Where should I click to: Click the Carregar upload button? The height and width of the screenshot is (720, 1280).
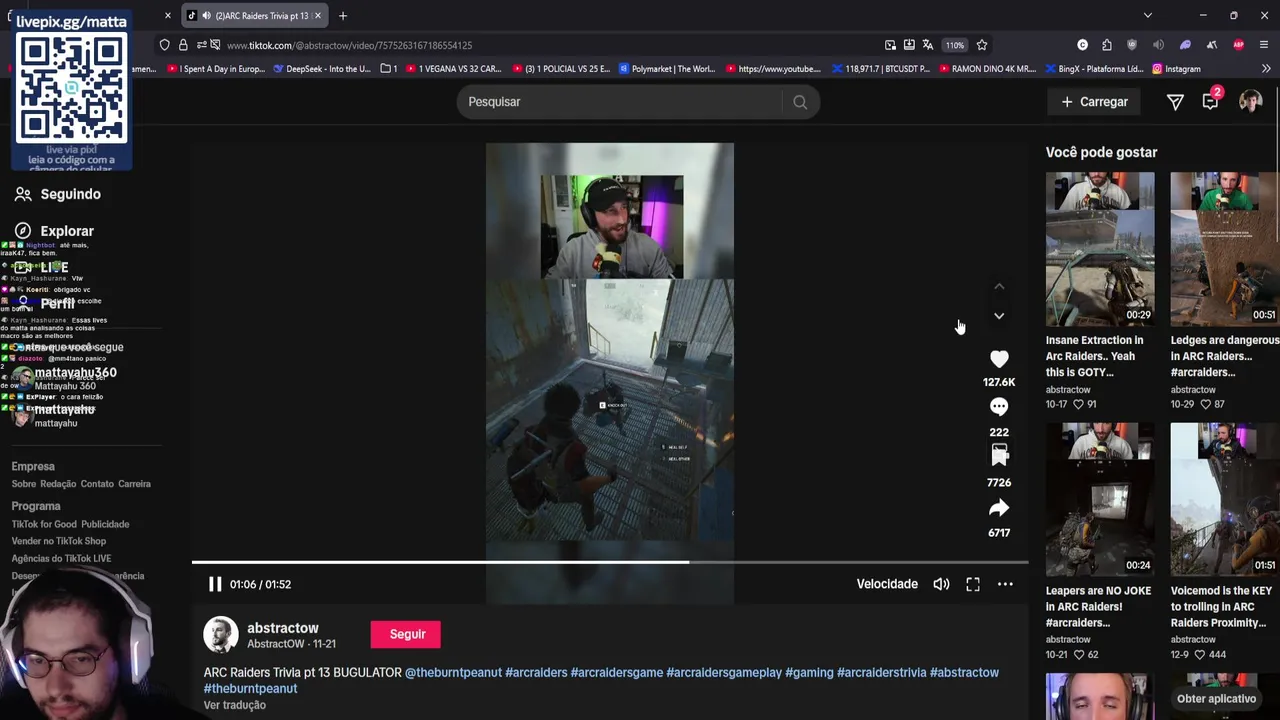coord(1095,102)
